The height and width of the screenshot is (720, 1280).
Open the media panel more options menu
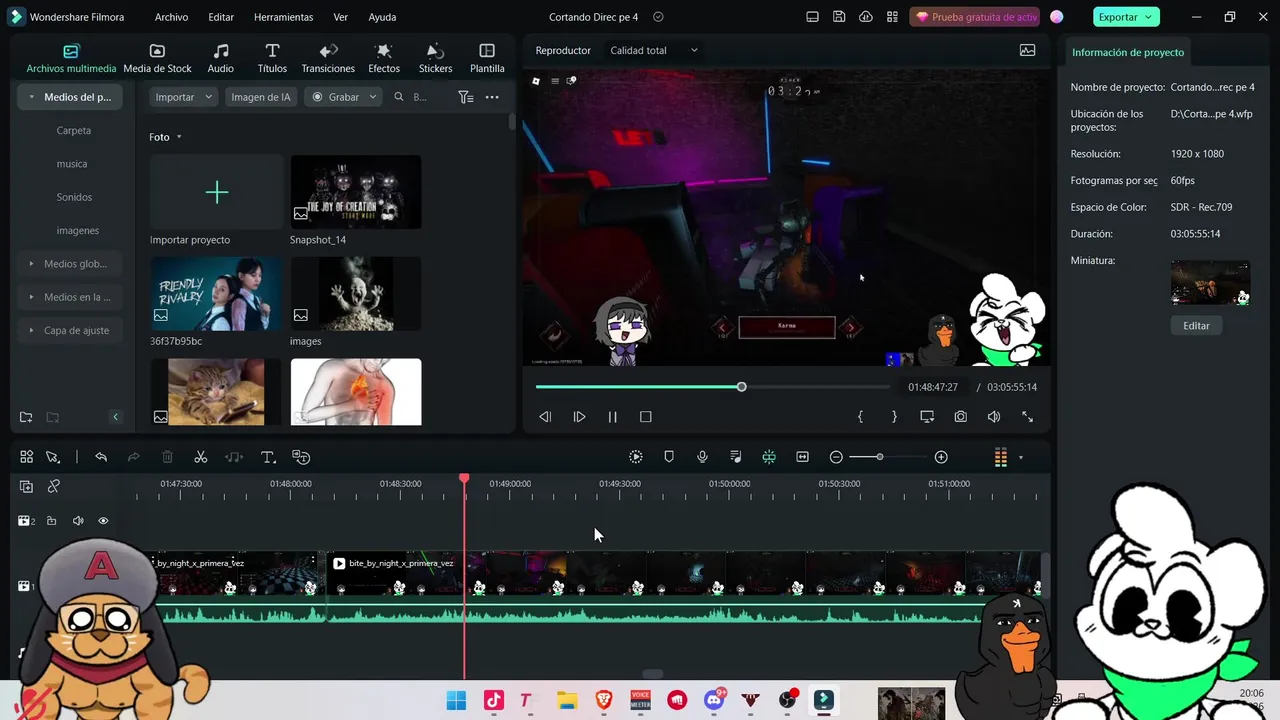pyautogui.click(x=492, y=97)
